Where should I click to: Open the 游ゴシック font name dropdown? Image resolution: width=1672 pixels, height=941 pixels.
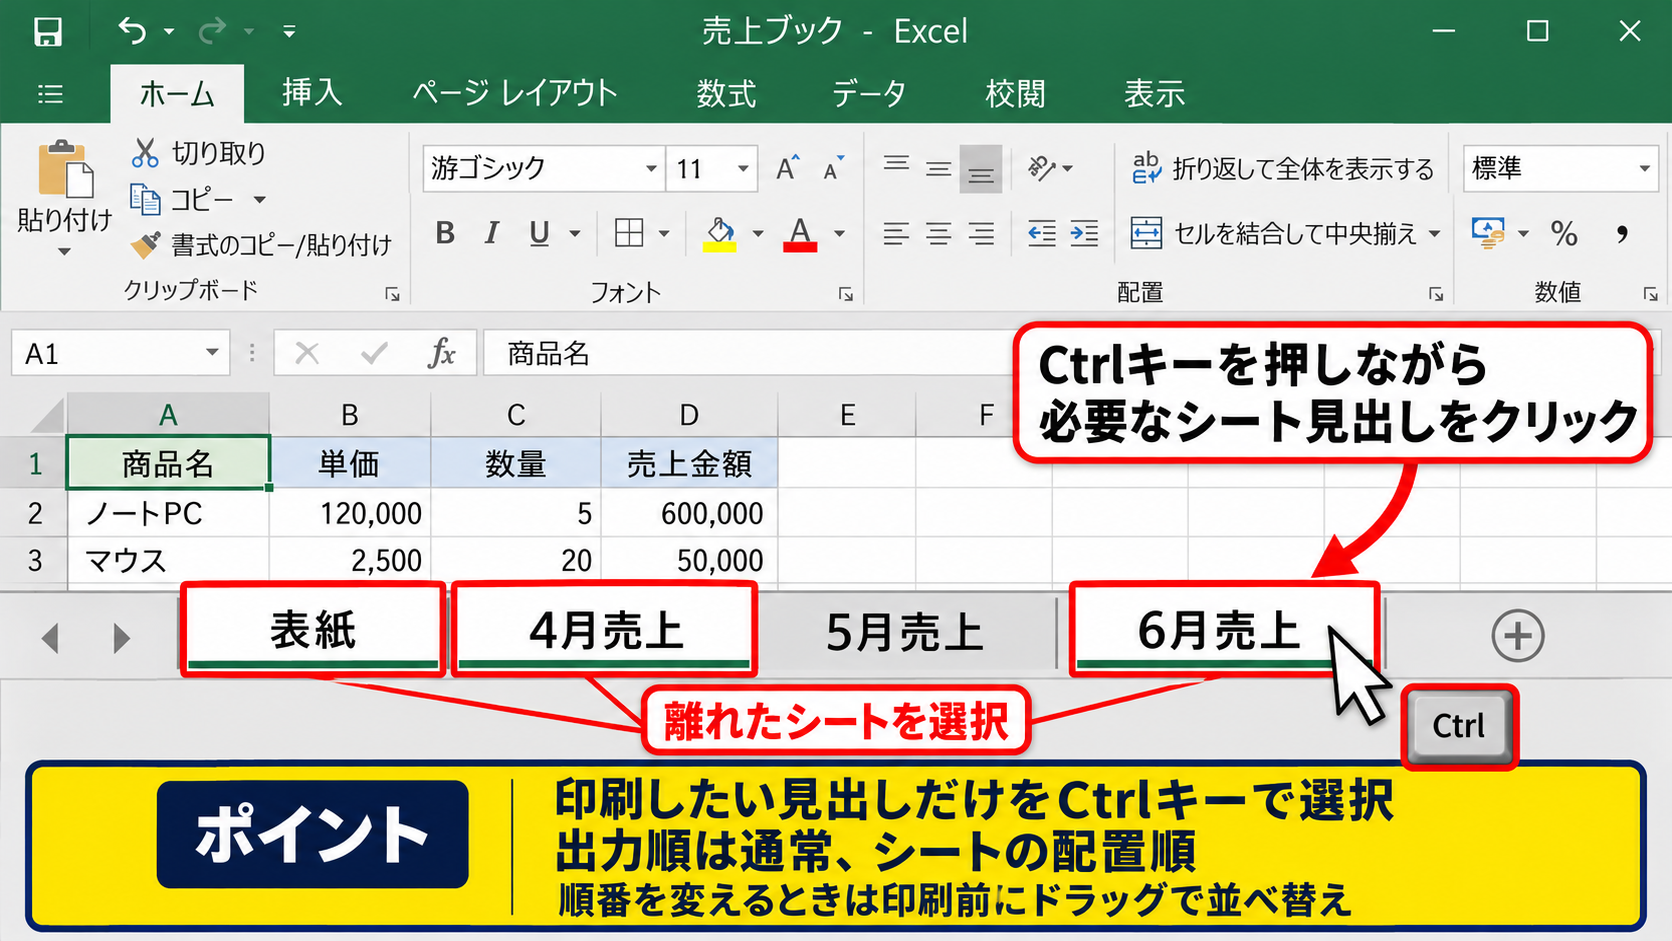coord(651,168)
